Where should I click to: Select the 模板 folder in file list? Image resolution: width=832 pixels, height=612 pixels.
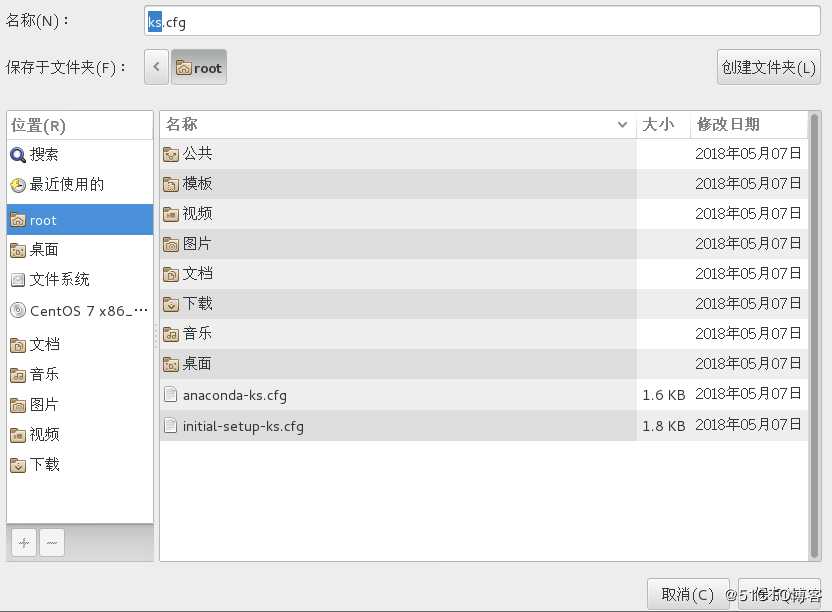click(483, 184)
